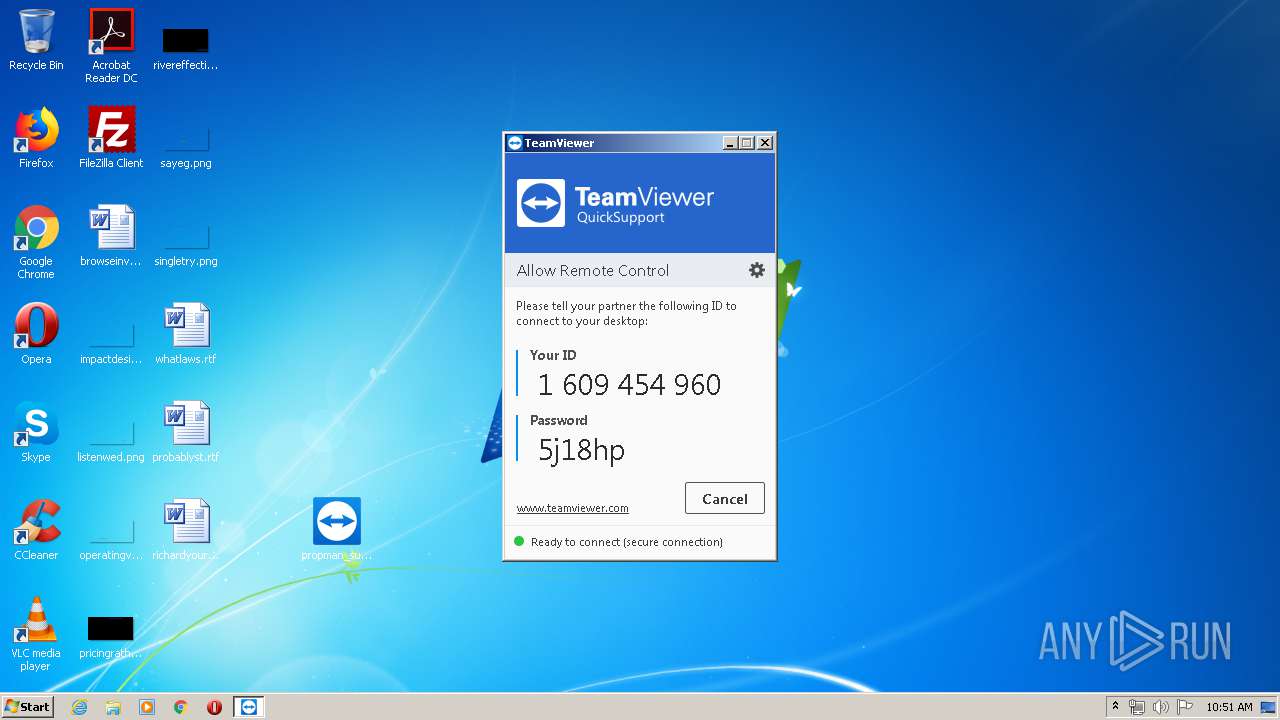Click the TeamViewer logo in the banner

(x=541, y=203)
